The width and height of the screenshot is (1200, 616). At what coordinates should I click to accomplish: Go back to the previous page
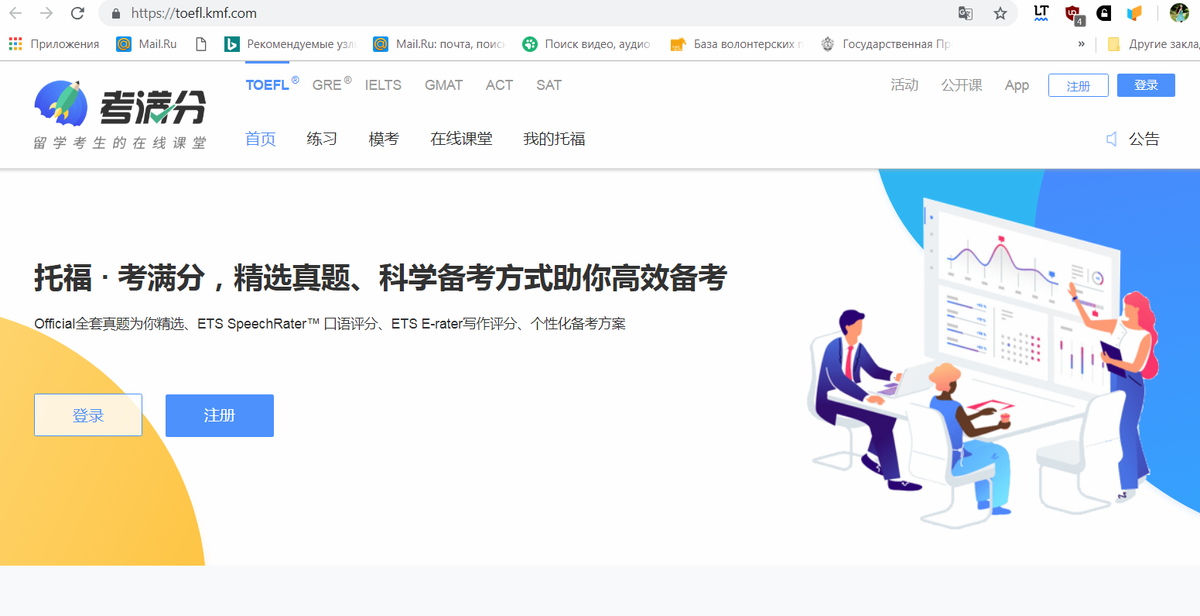16,14
